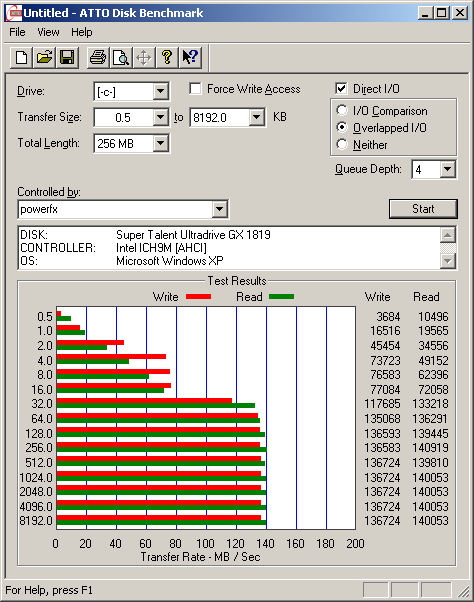Click the Super Talent Ultradrive GX 1819 text
This screenshot has height=602, width=474.
193,235
